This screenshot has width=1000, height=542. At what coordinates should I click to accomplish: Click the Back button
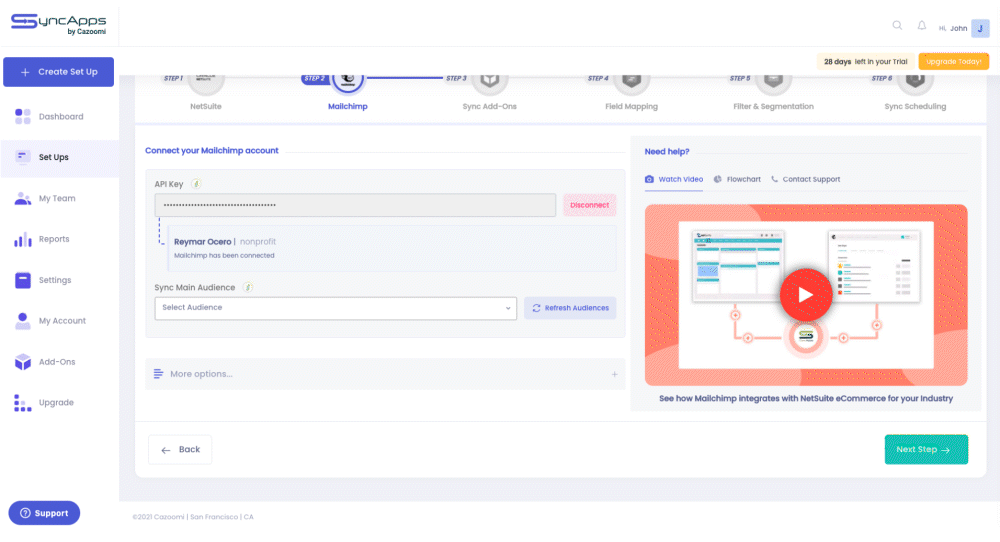[180, 450]
